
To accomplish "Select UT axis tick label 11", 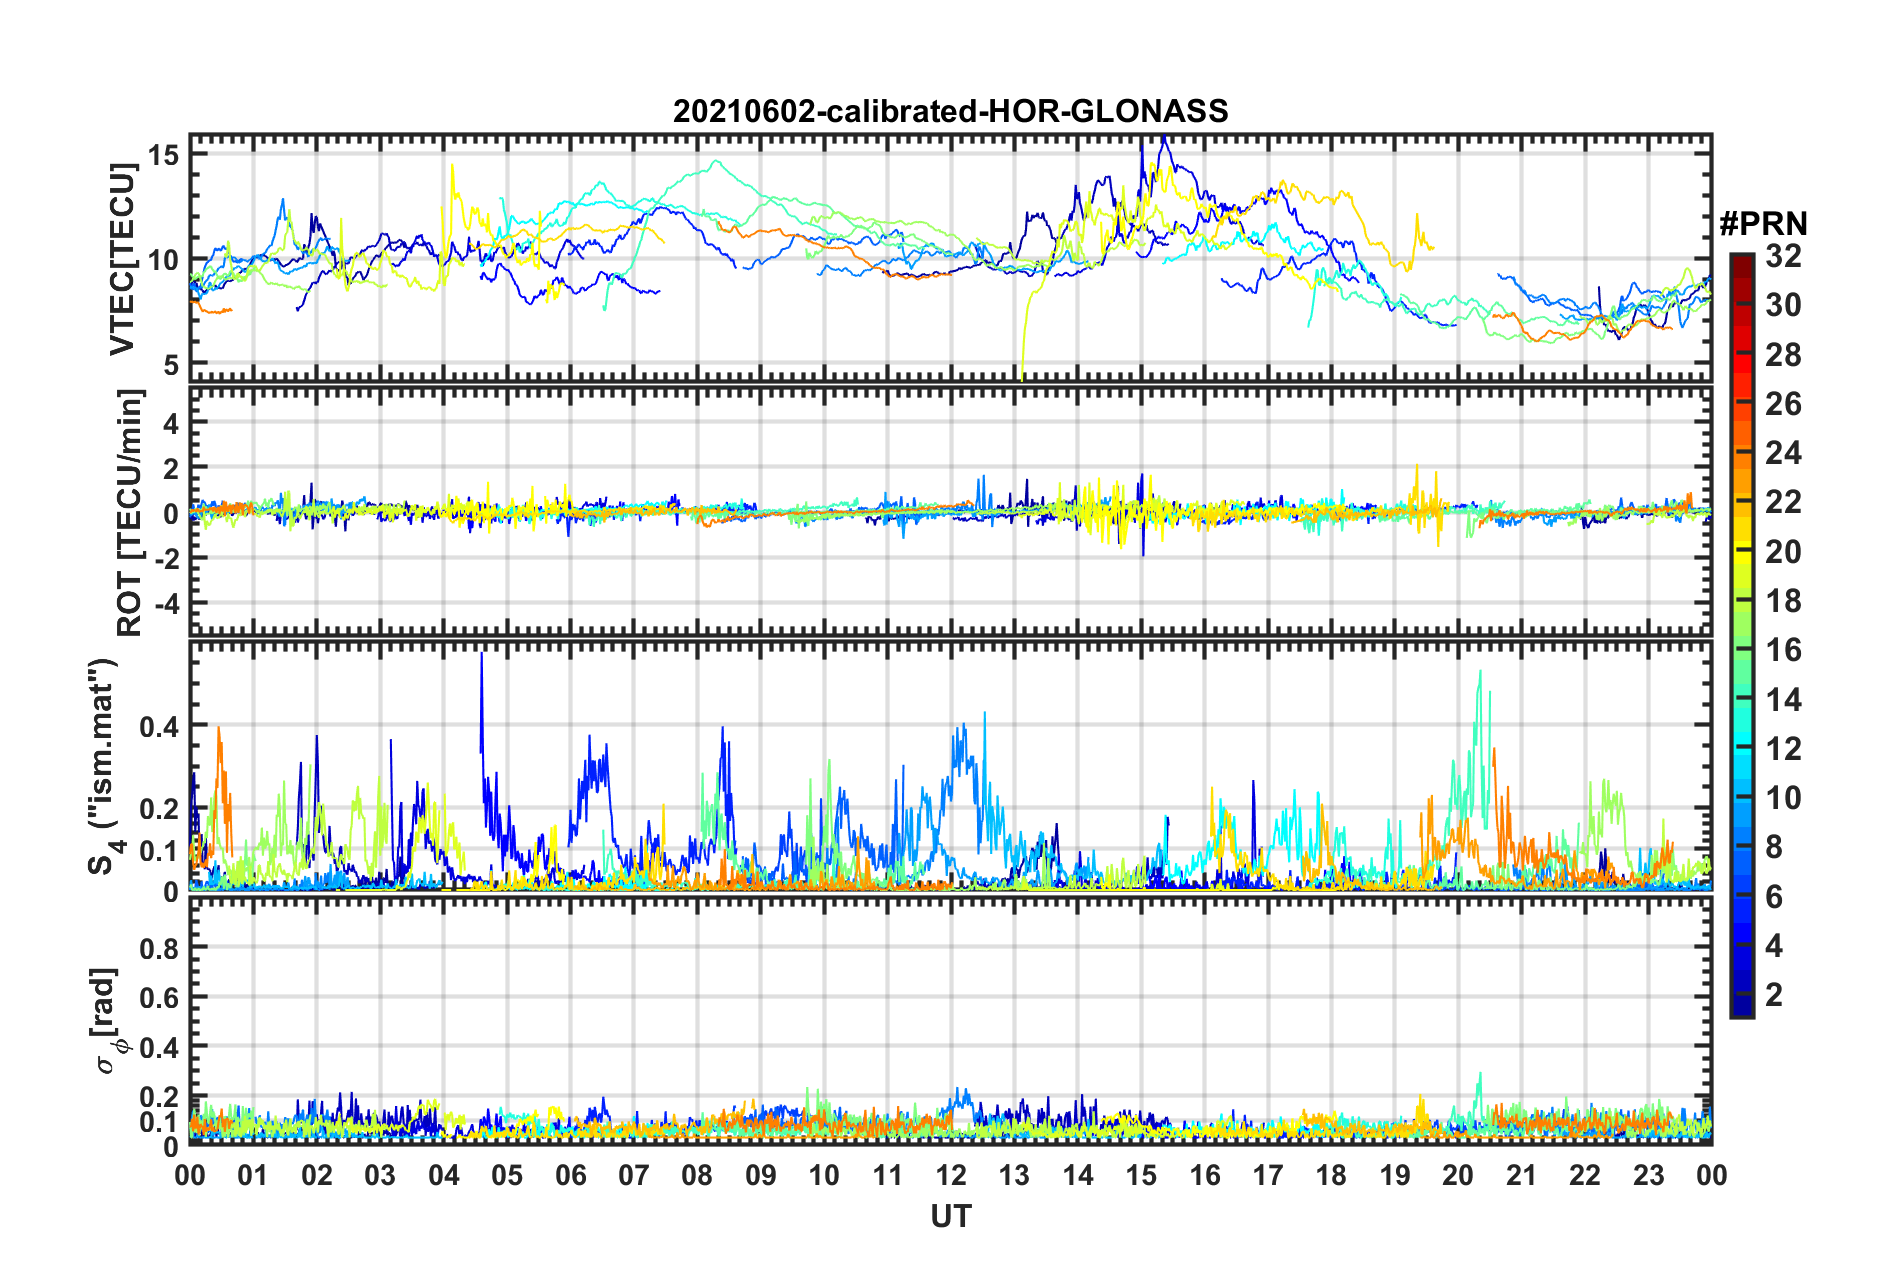I will click(x=888, y=1175).
